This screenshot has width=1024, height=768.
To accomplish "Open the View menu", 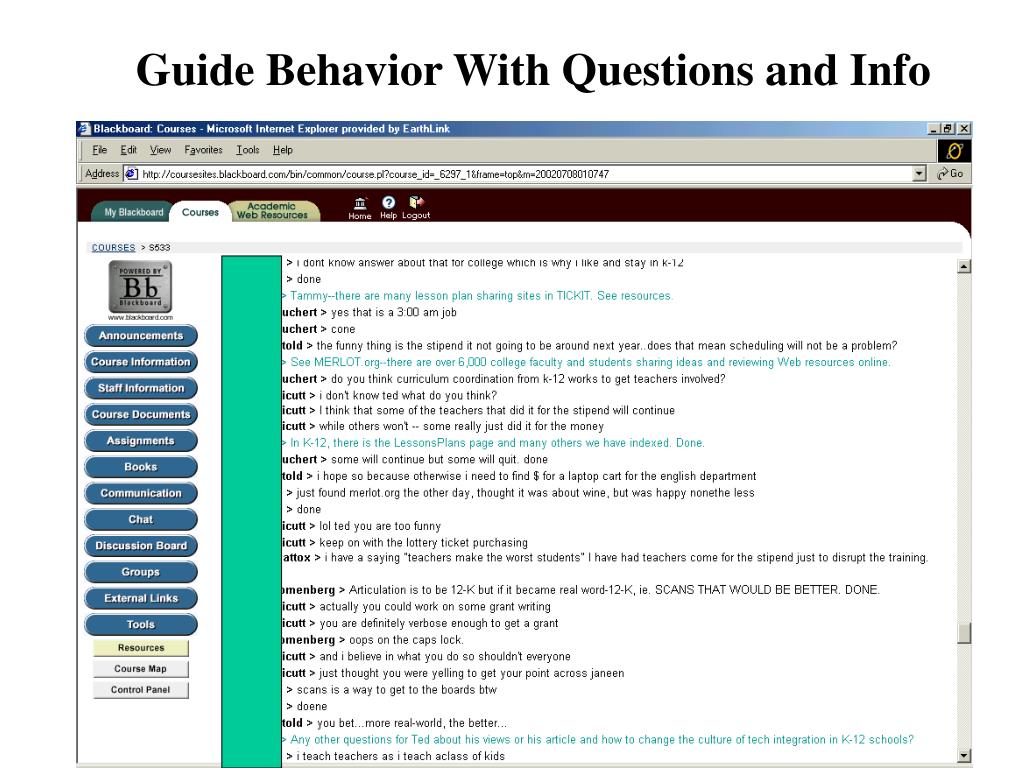I will [161, 150].
